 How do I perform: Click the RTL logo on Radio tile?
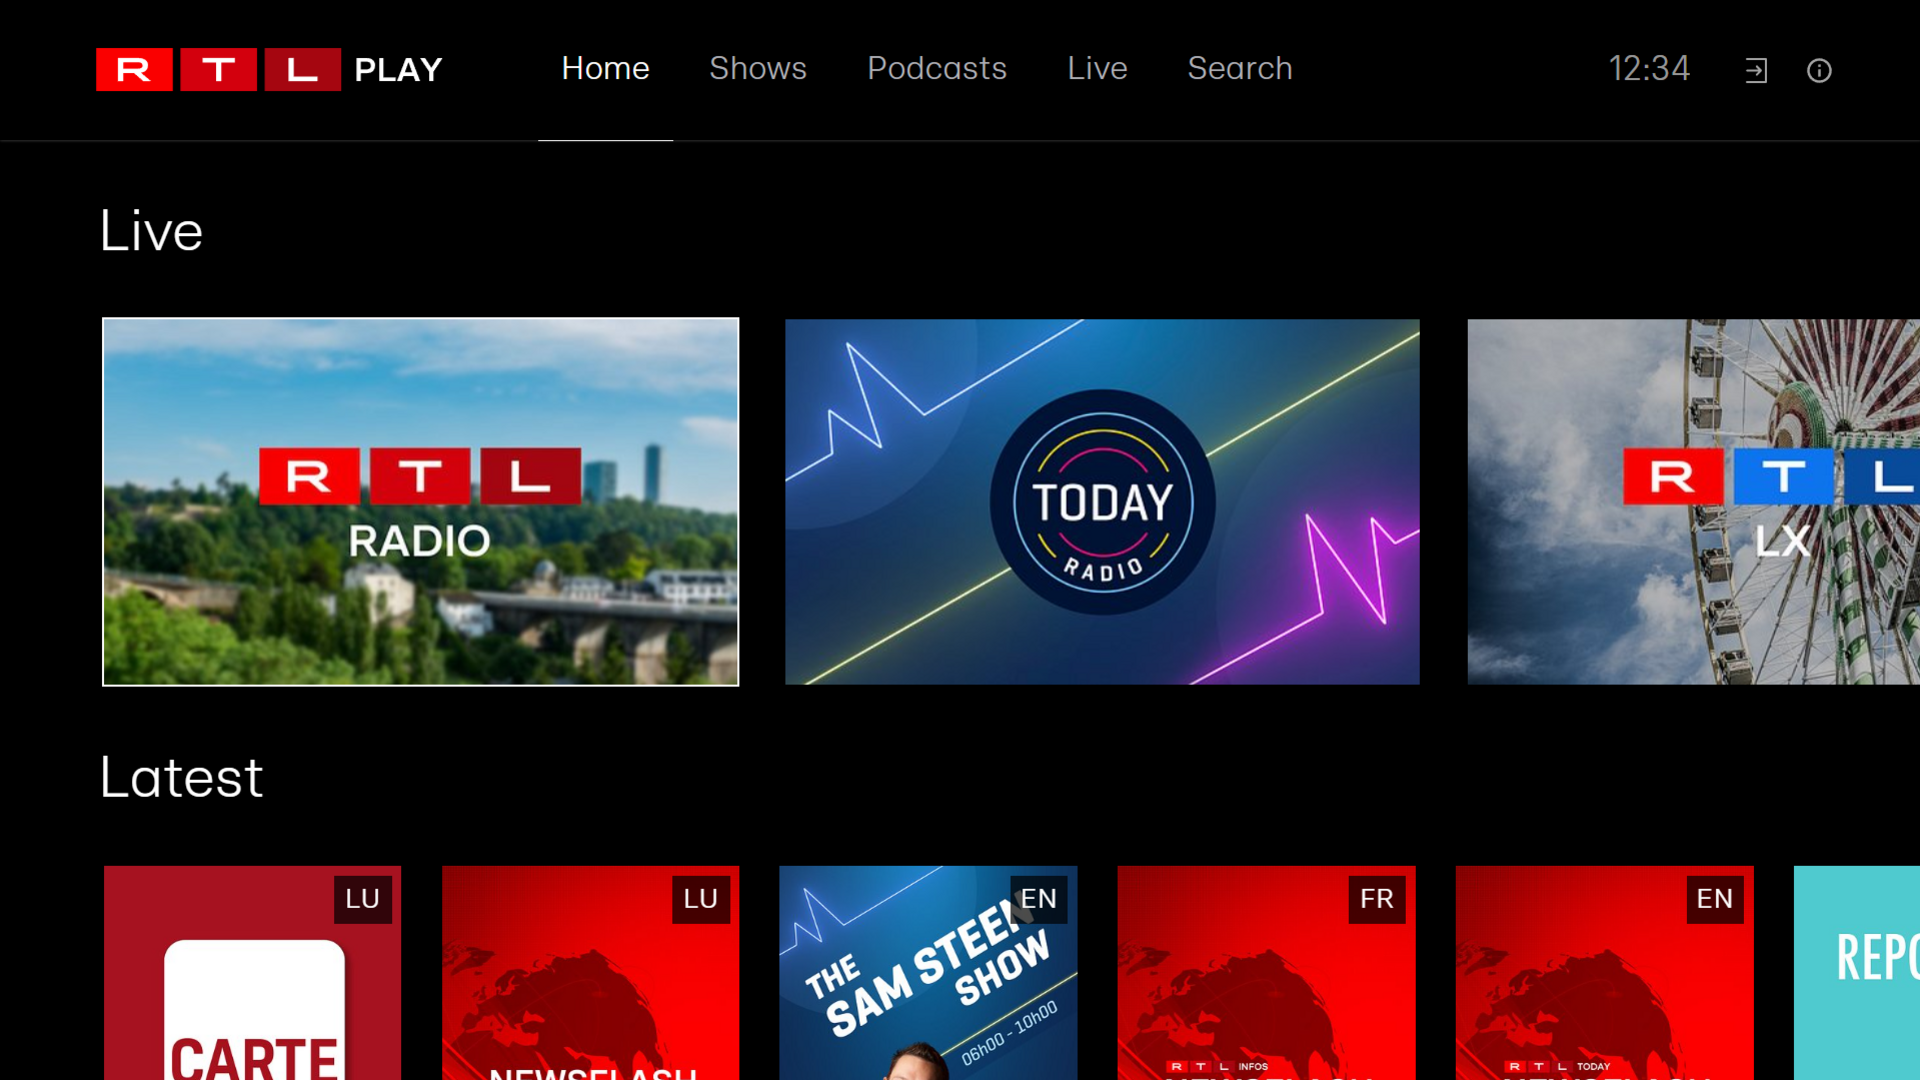point(420,476)
